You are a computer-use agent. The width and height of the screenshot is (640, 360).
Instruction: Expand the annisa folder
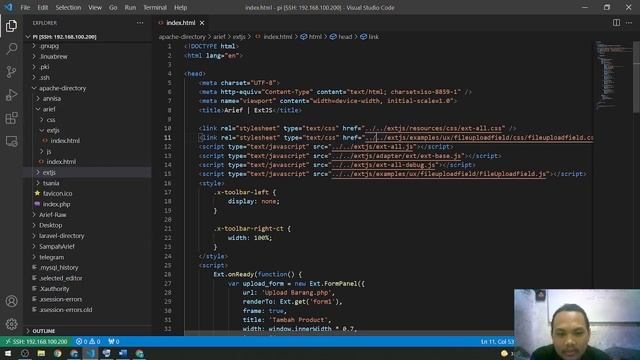pyautogui.click(x=52, y=98)
